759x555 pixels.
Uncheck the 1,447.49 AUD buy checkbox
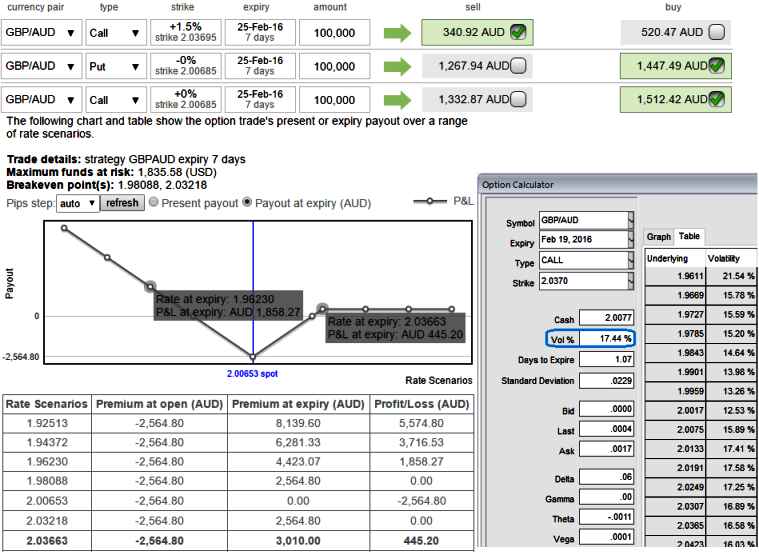(x=716, y=66)
